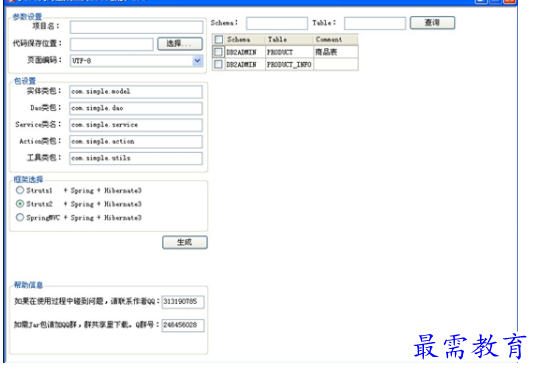Click the Action类包 com.simple.action field
The height and width of the screenshot is (378, 535).
pos(136,141)
